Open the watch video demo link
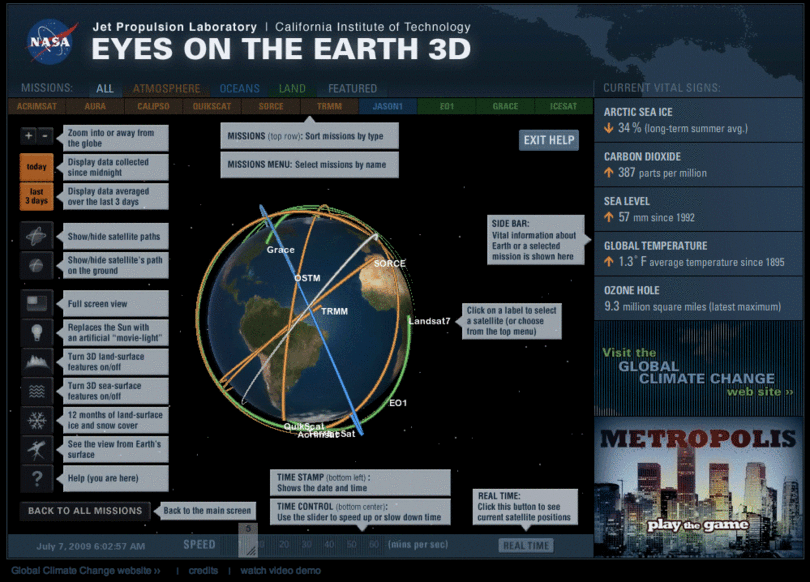Viewport: 810px width, 582px height. coord(281,571)
